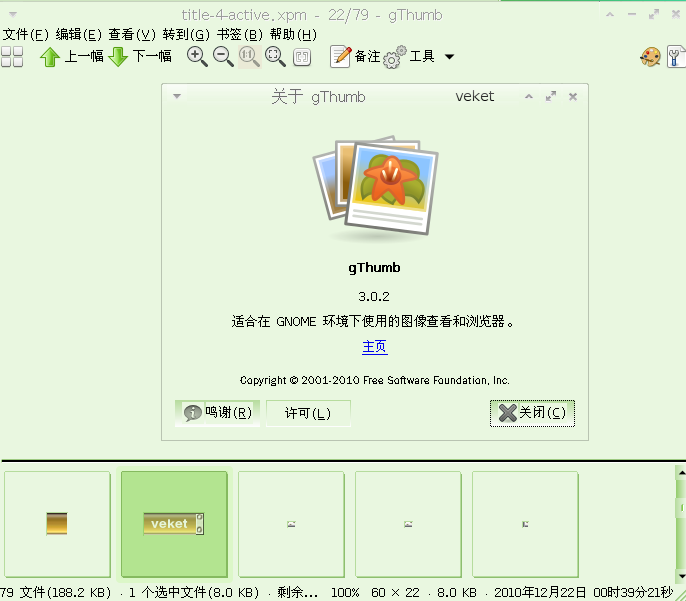
Task: Click the 许可(L) license button
Action: pyautogui.click(x=308, y=413)
